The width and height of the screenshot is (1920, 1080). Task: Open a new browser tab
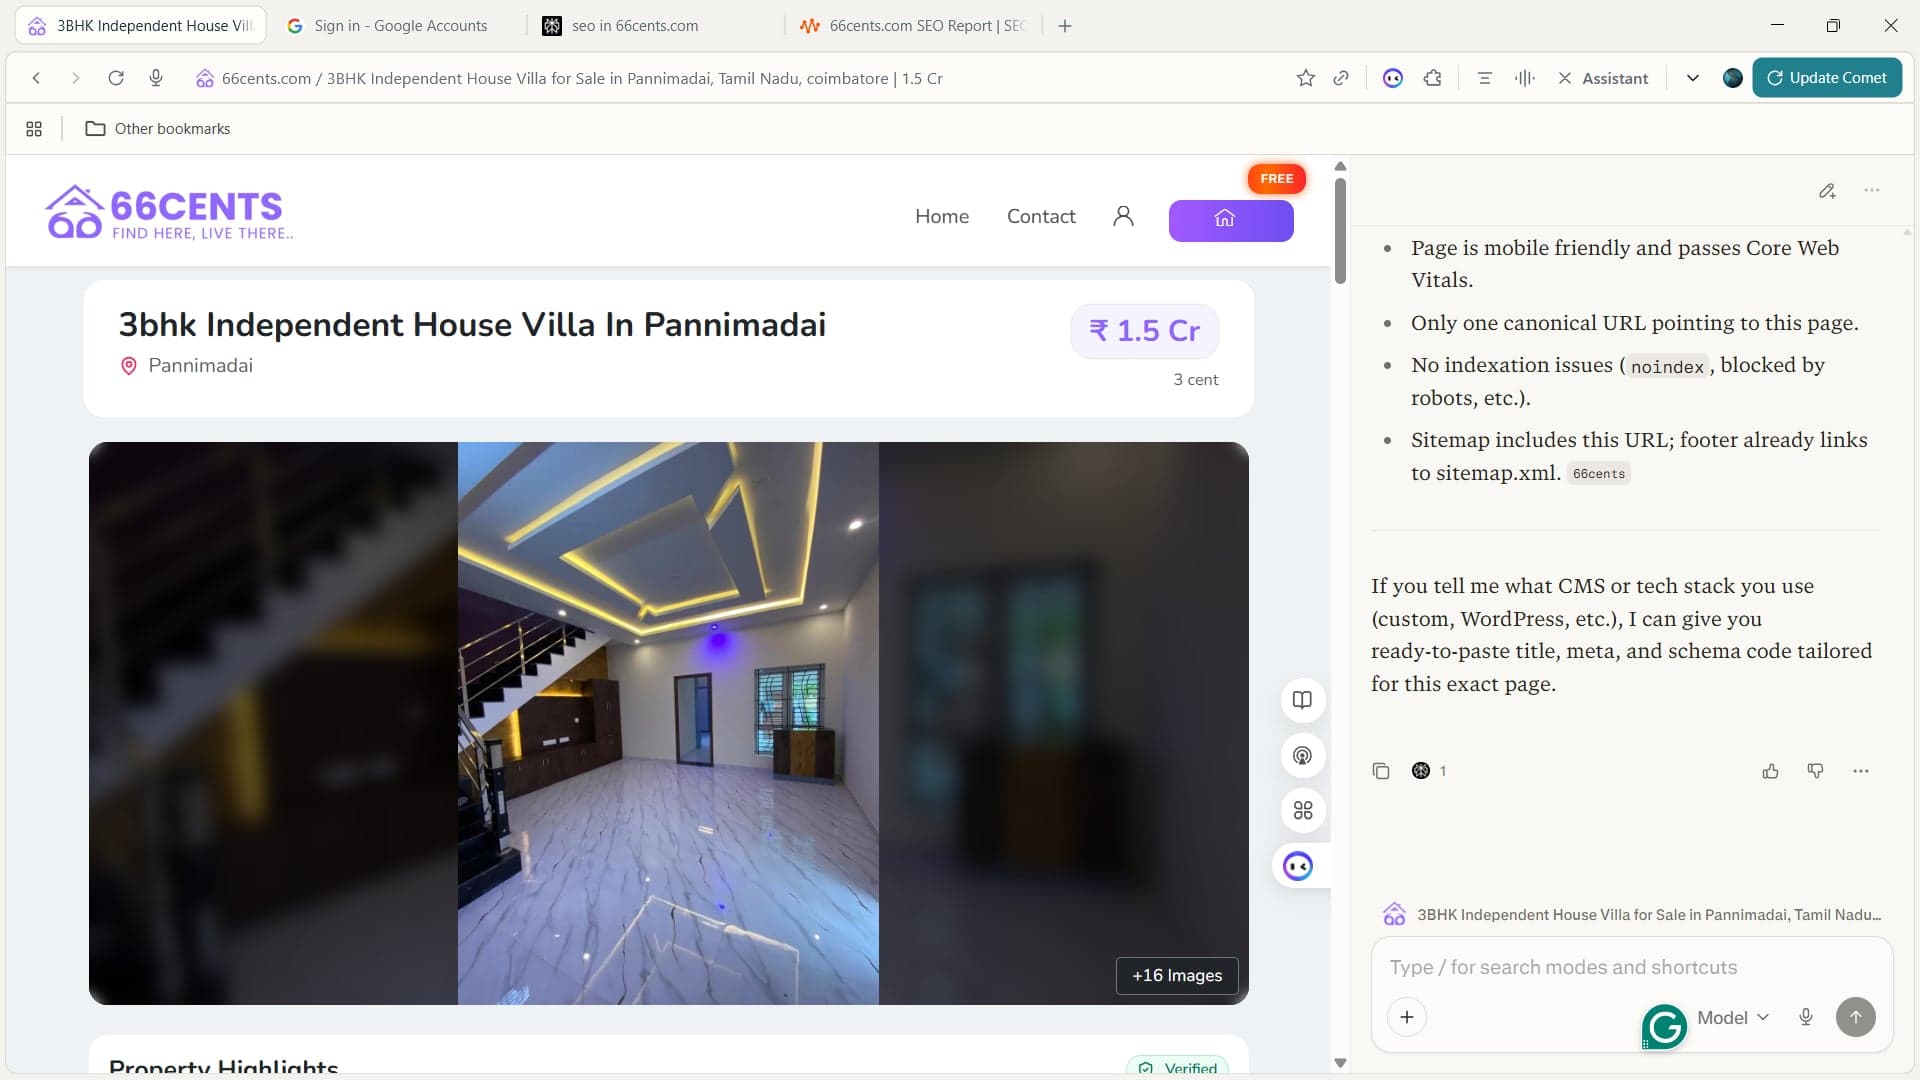click(1065, 26)
